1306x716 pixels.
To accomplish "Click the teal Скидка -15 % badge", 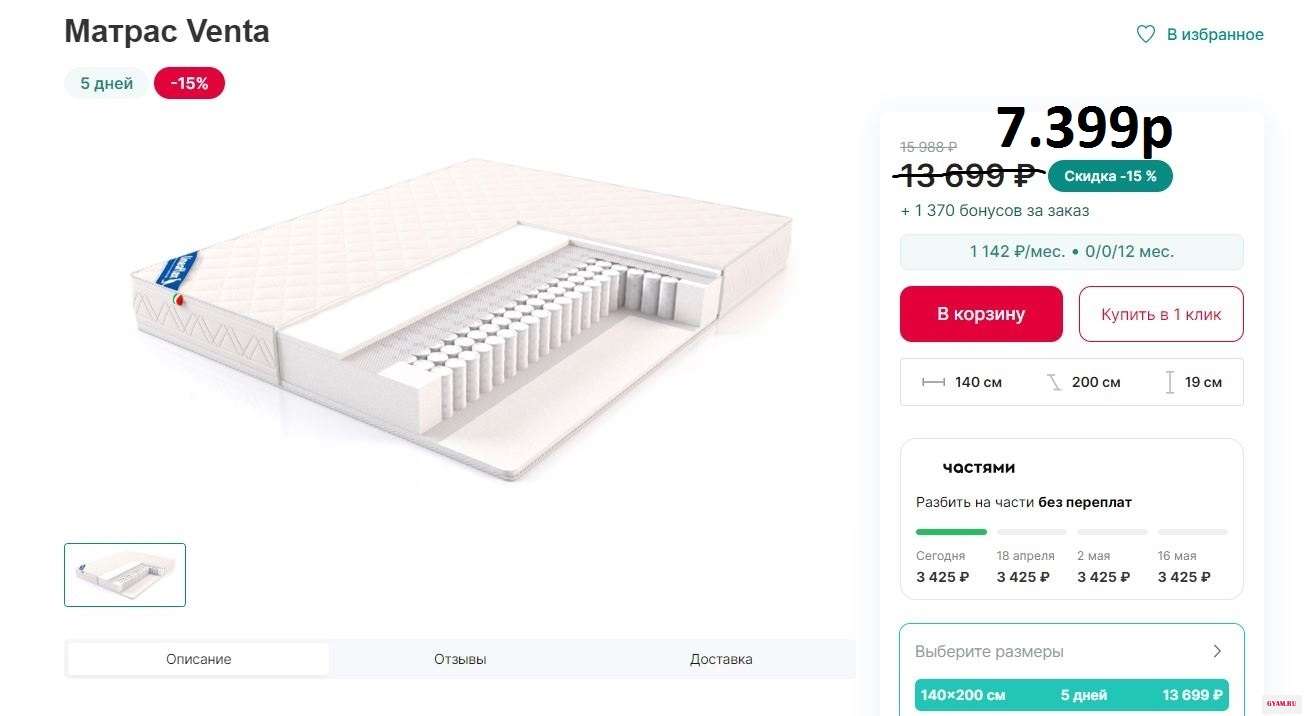I will coord(1110,176).
